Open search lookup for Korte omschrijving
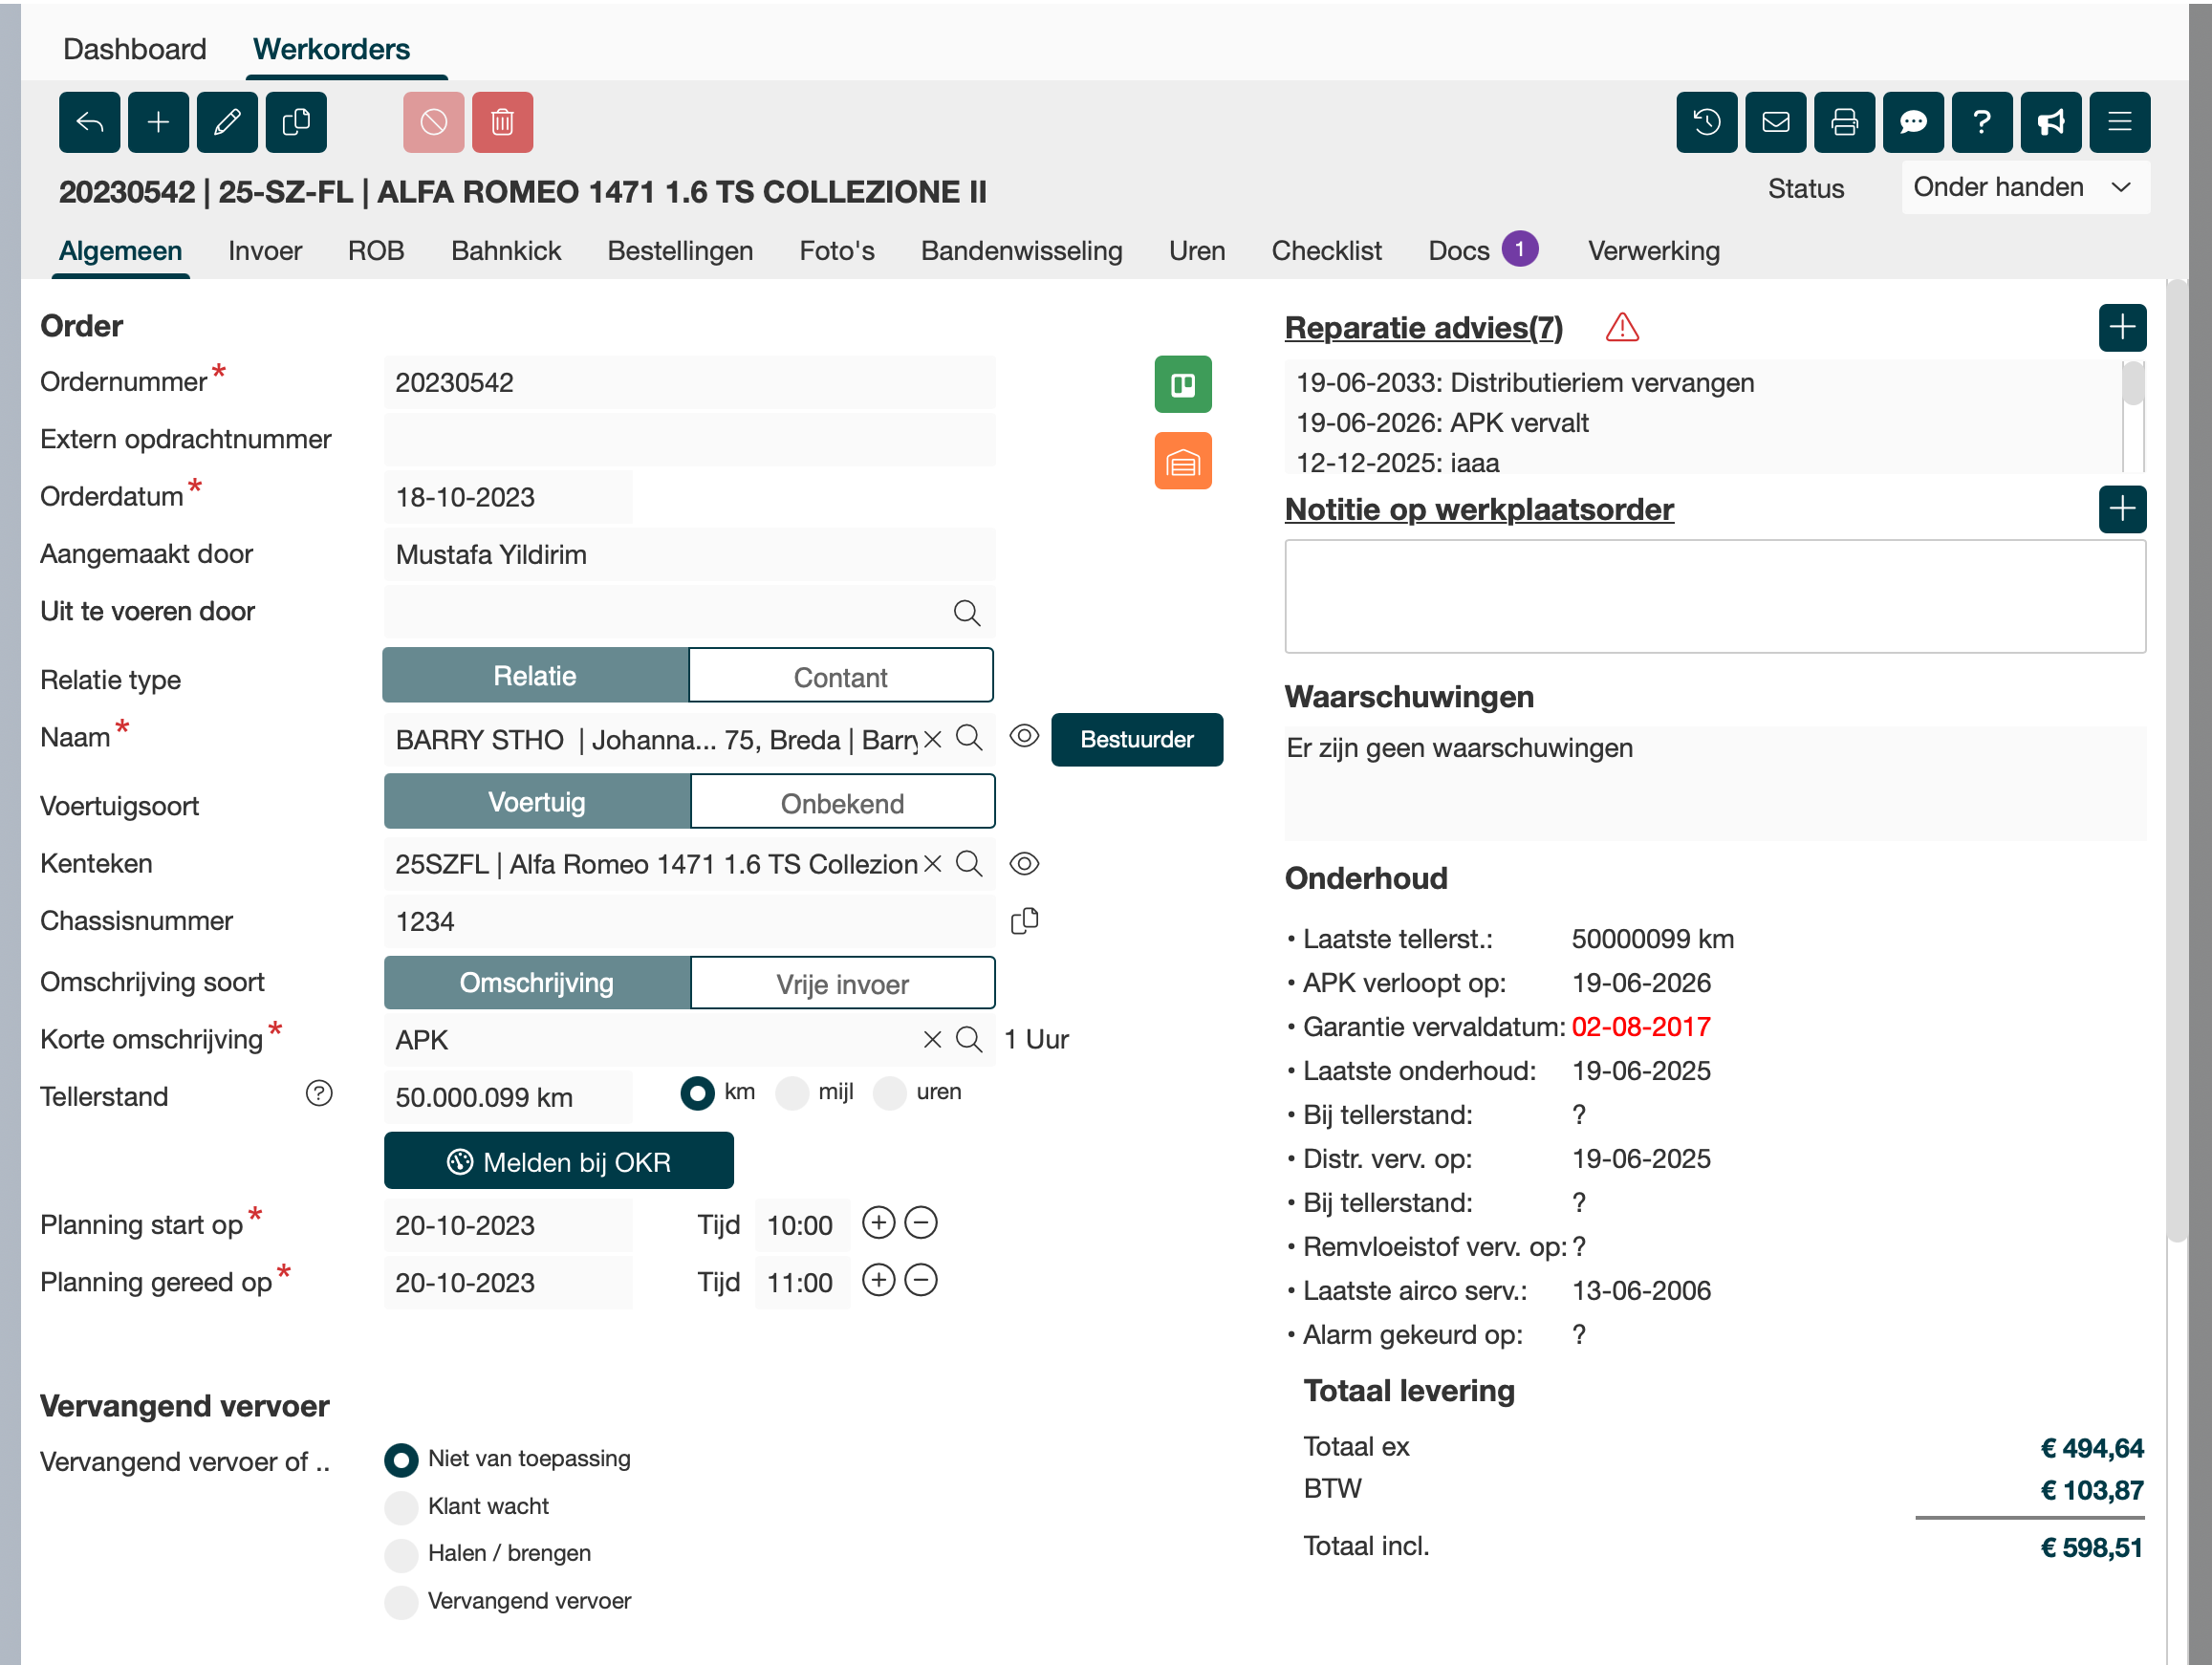Viewport: 2212px width, 1665px height. [x=968, y=1040]
